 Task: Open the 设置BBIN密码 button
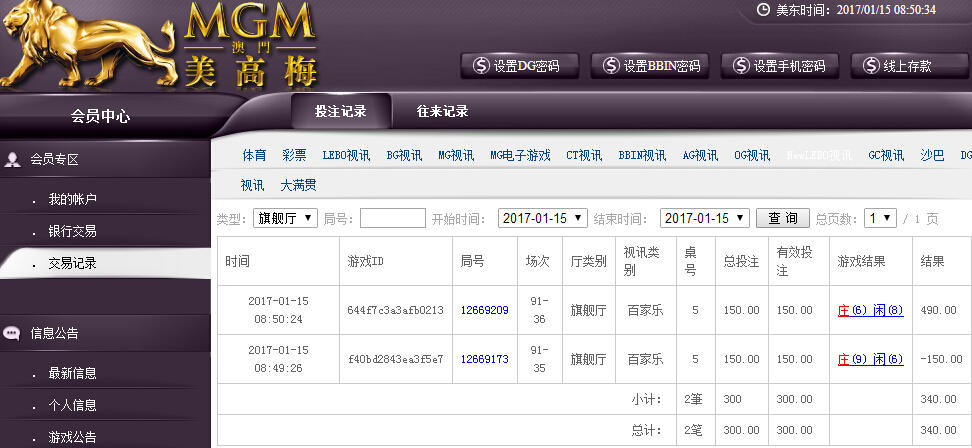point(650,66)
